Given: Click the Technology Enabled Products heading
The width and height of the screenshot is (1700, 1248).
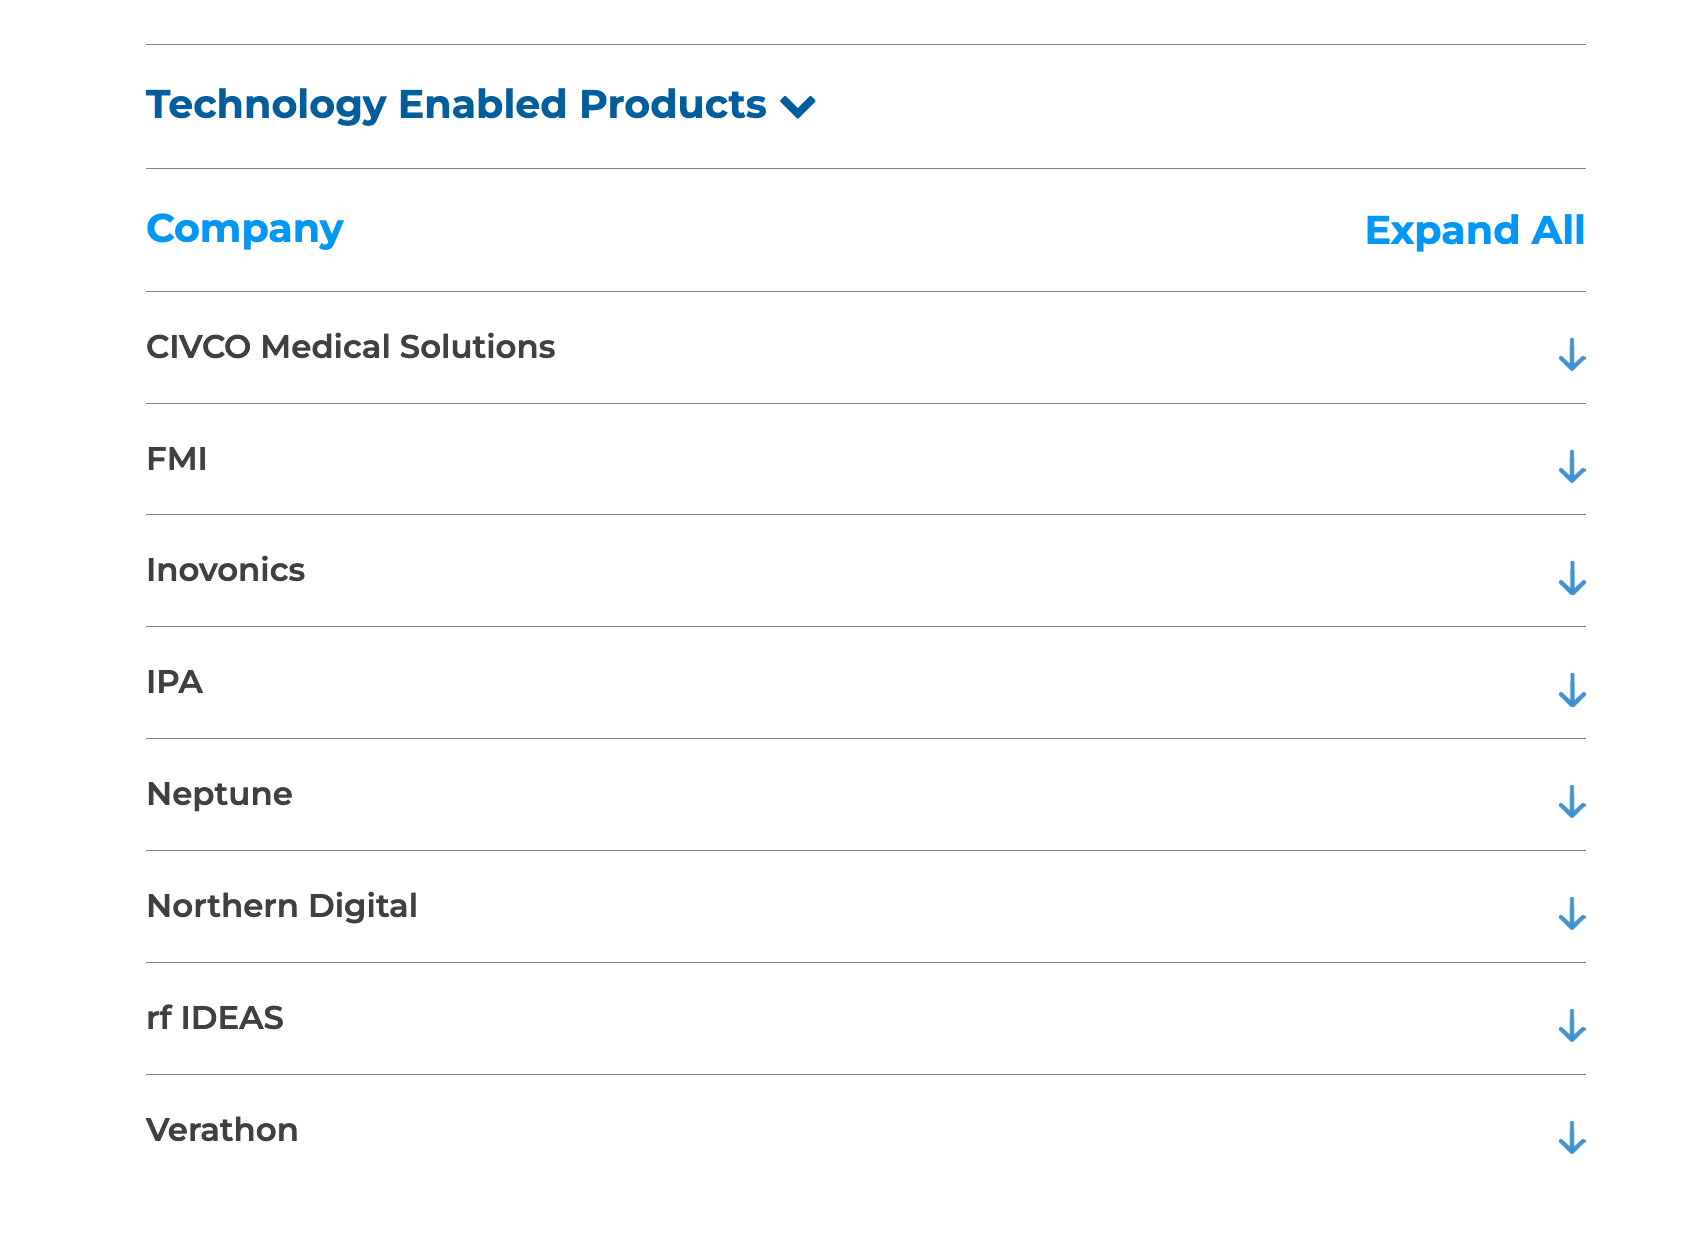Looking at the screenshot, I should tap(456, 105).
